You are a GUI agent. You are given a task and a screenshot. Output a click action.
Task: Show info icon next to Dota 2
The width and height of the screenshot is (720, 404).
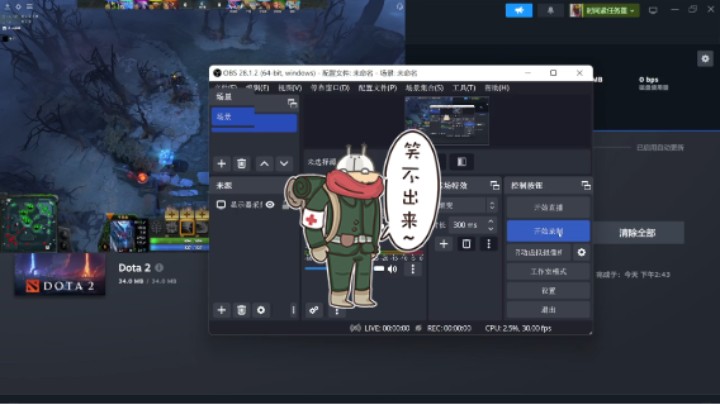click(x=159, y=267)
